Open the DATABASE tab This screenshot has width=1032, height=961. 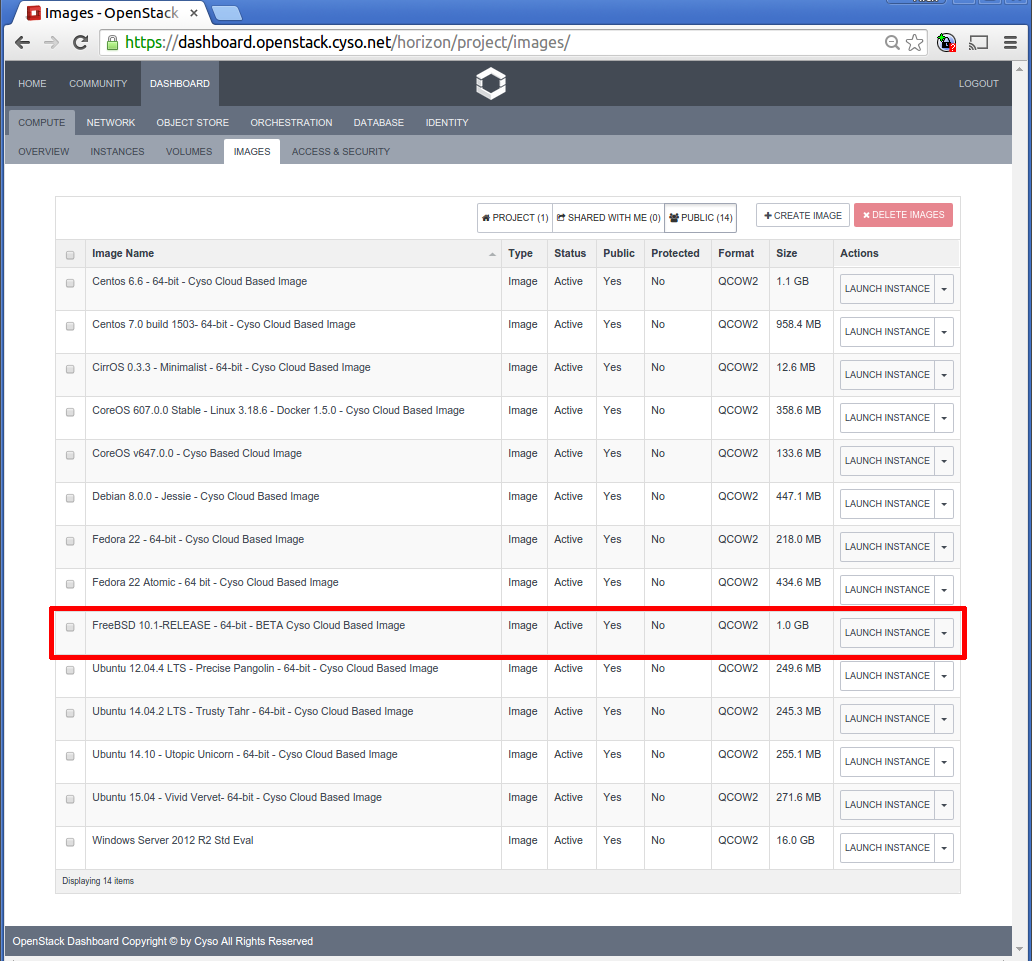click(378, 122)
